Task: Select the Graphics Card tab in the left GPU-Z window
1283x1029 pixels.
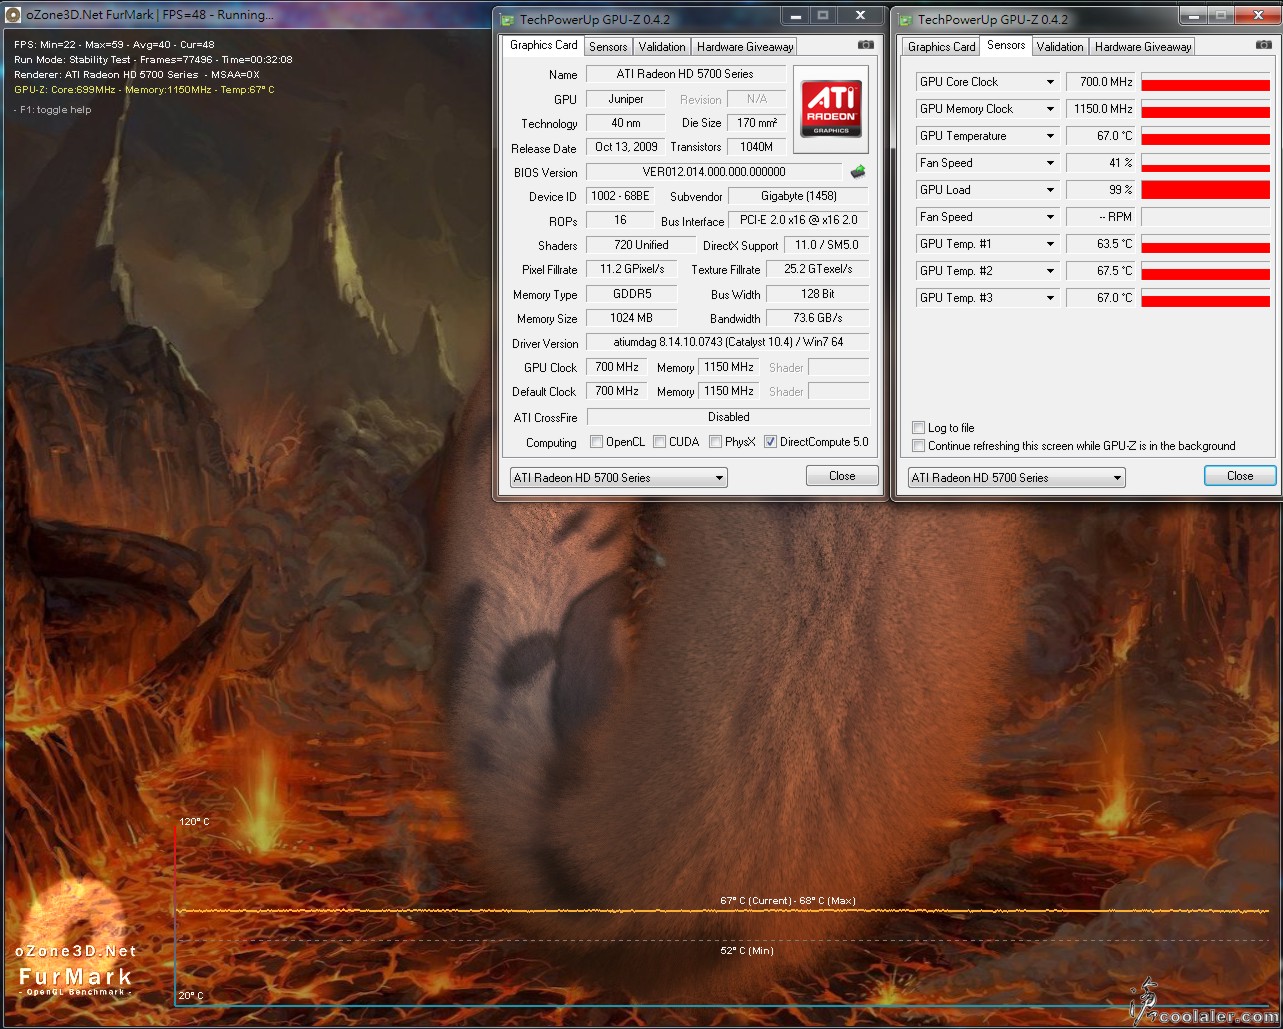Action: [x=543, y=45]
